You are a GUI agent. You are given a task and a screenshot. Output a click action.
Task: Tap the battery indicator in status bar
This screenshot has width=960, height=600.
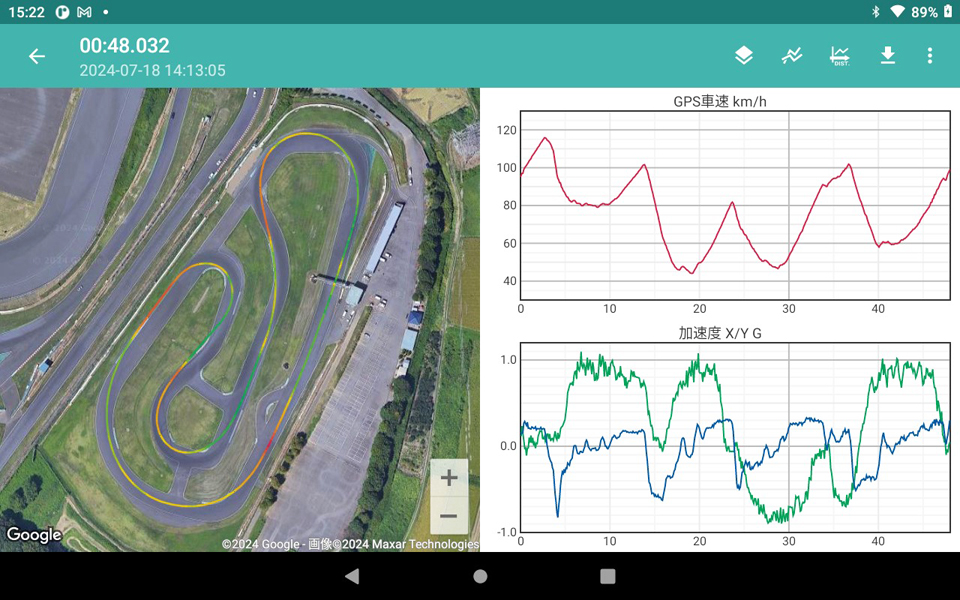tap(947, 12)
